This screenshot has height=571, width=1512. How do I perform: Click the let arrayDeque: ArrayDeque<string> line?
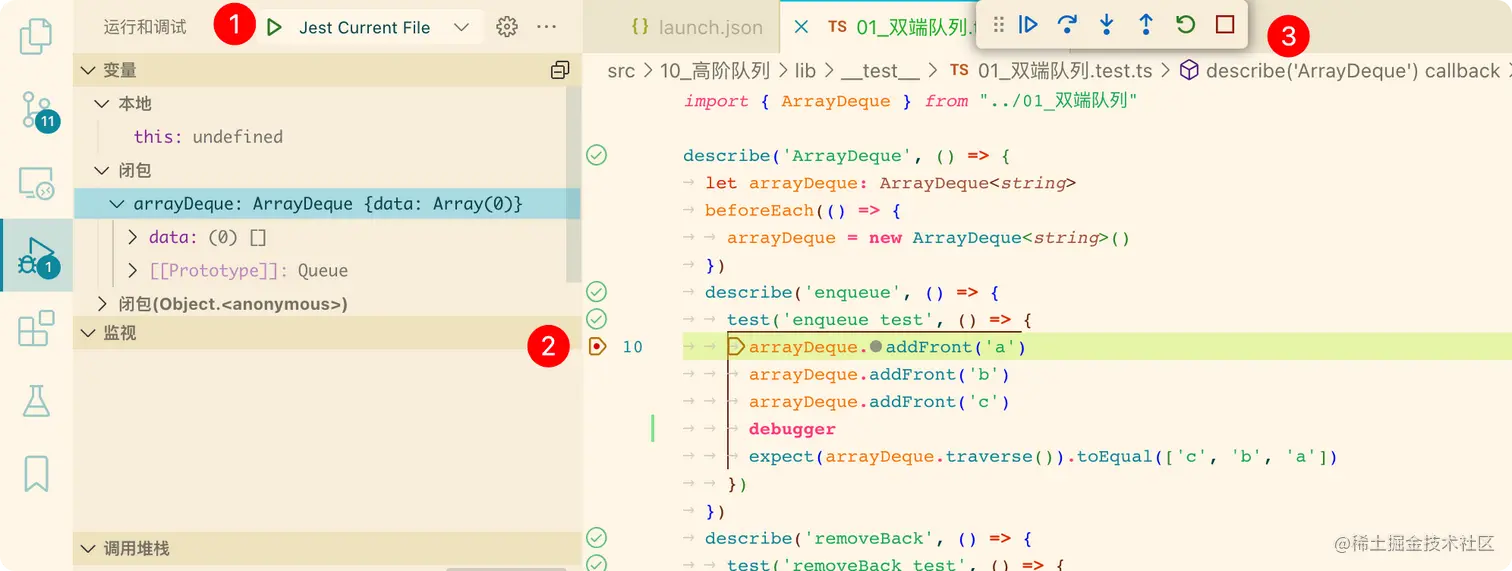890,183
